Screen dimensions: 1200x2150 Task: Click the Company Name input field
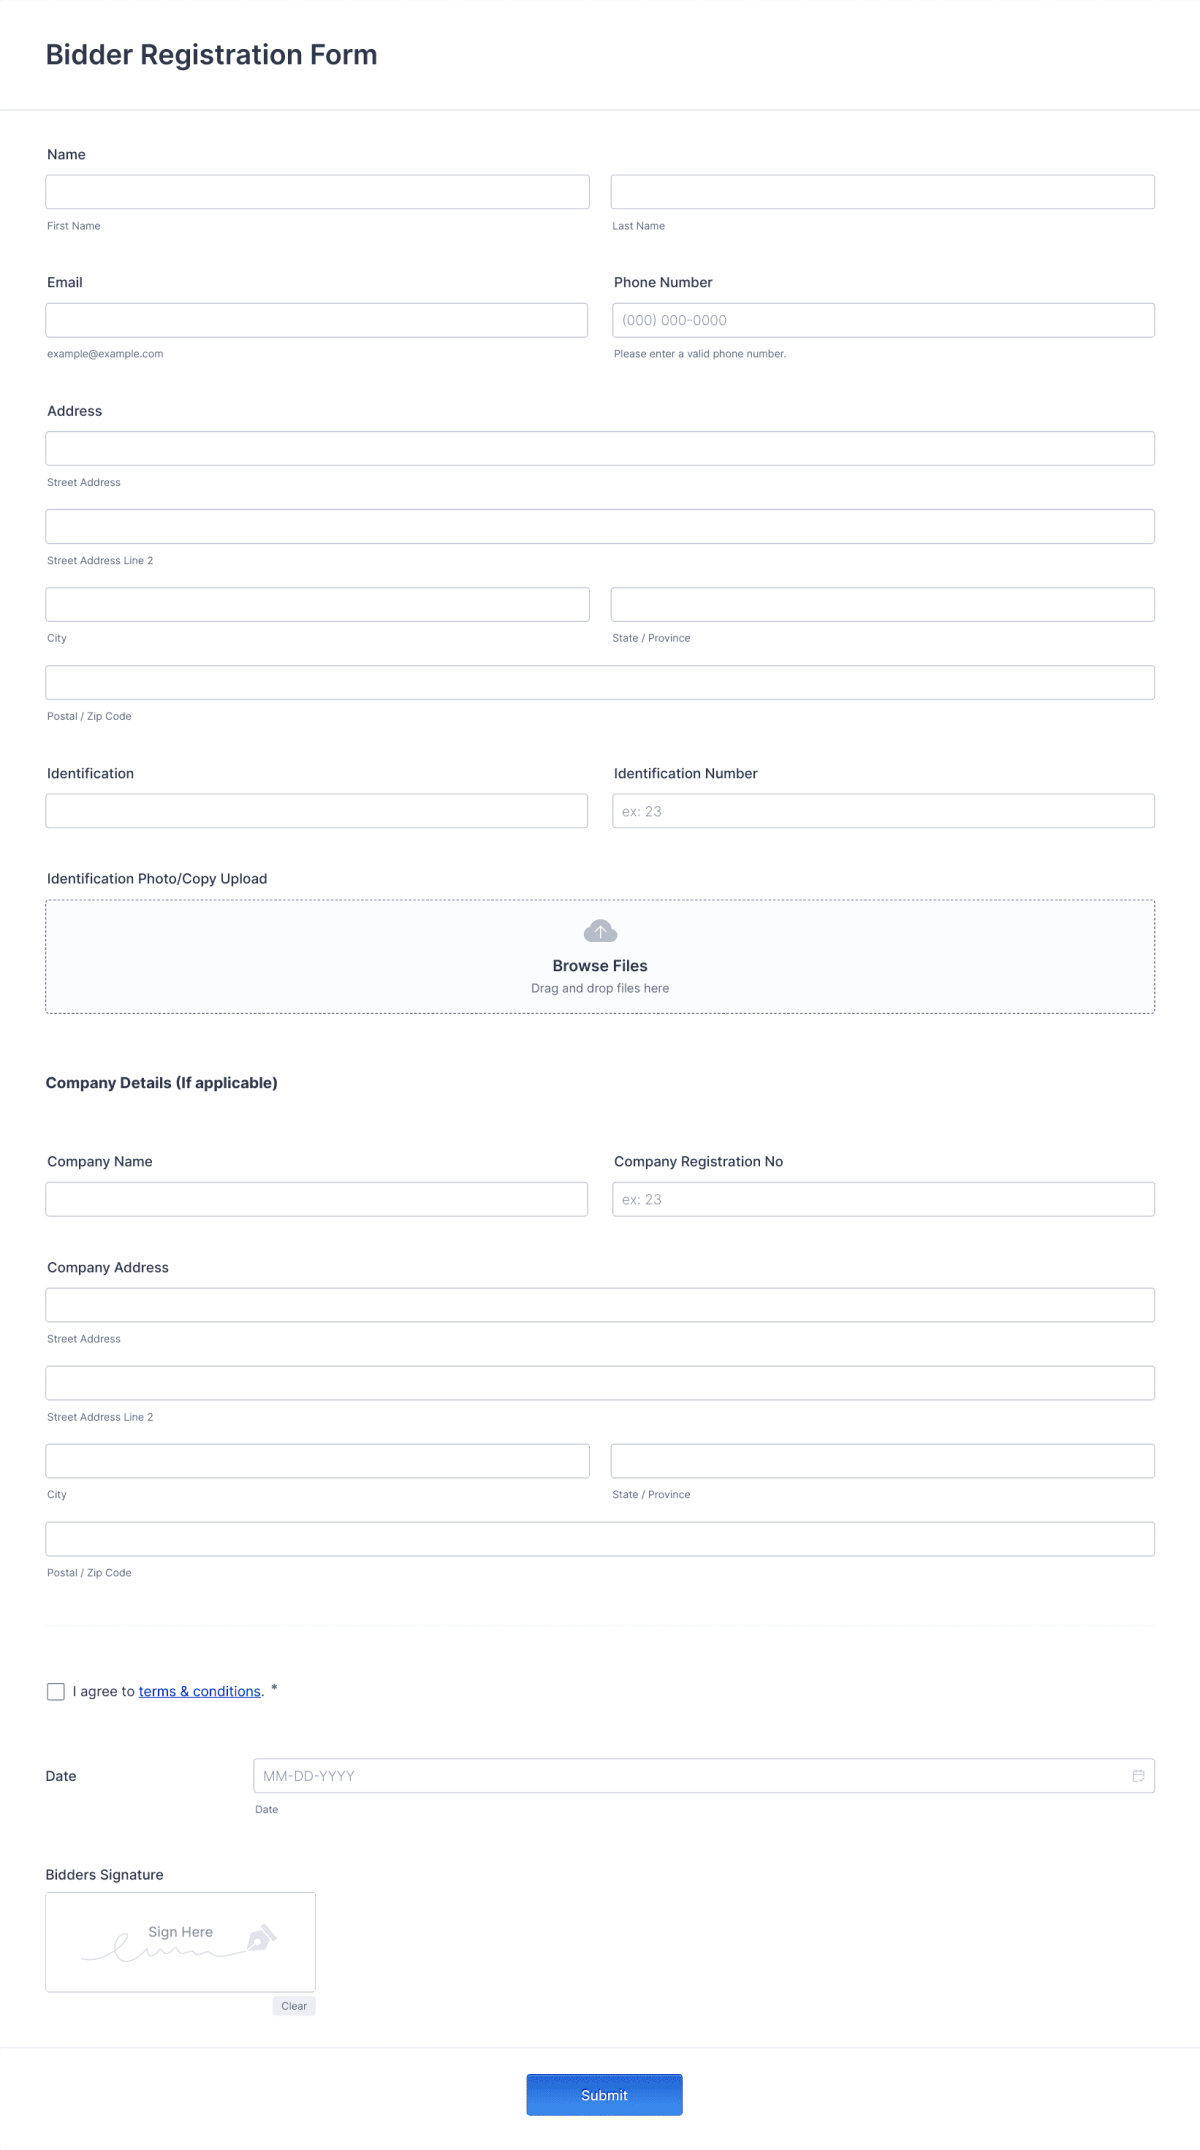pyautogui.click(x=316, y=1198)
